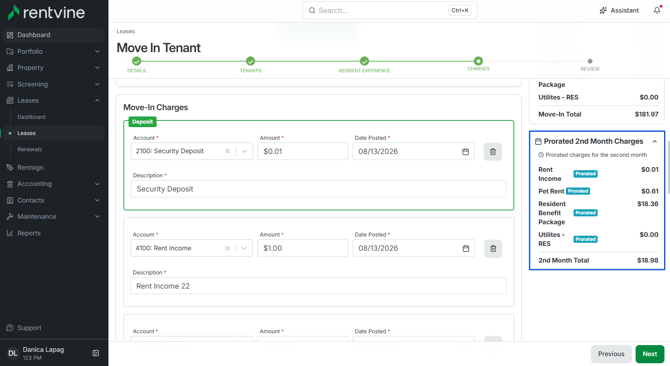Open Renewals under Leases

pos(29,149)
